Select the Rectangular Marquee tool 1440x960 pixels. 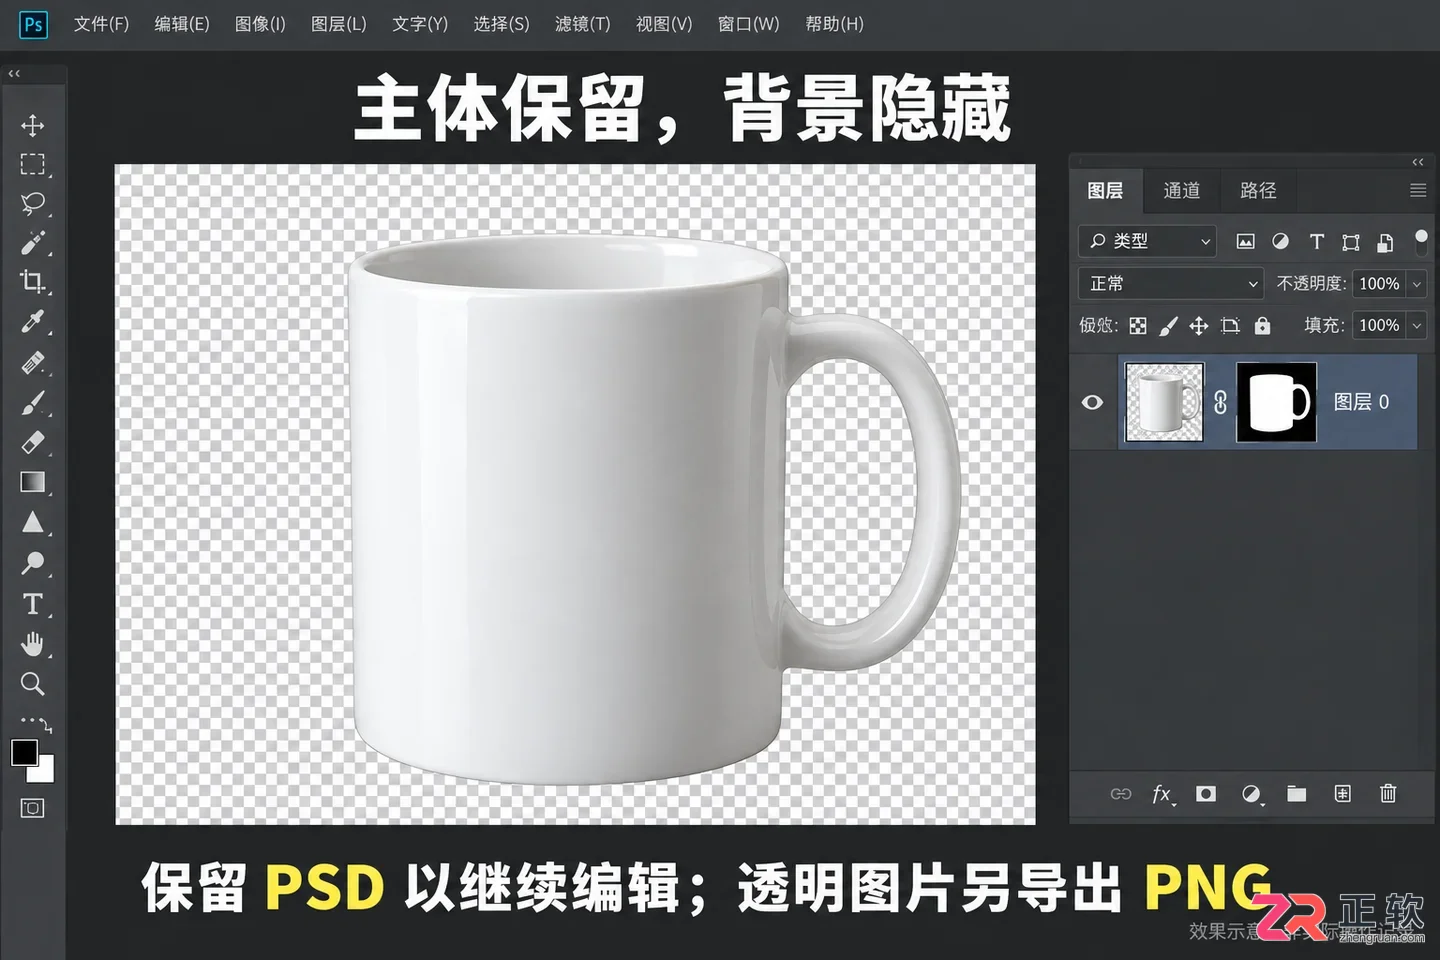[x=32, y=164]
